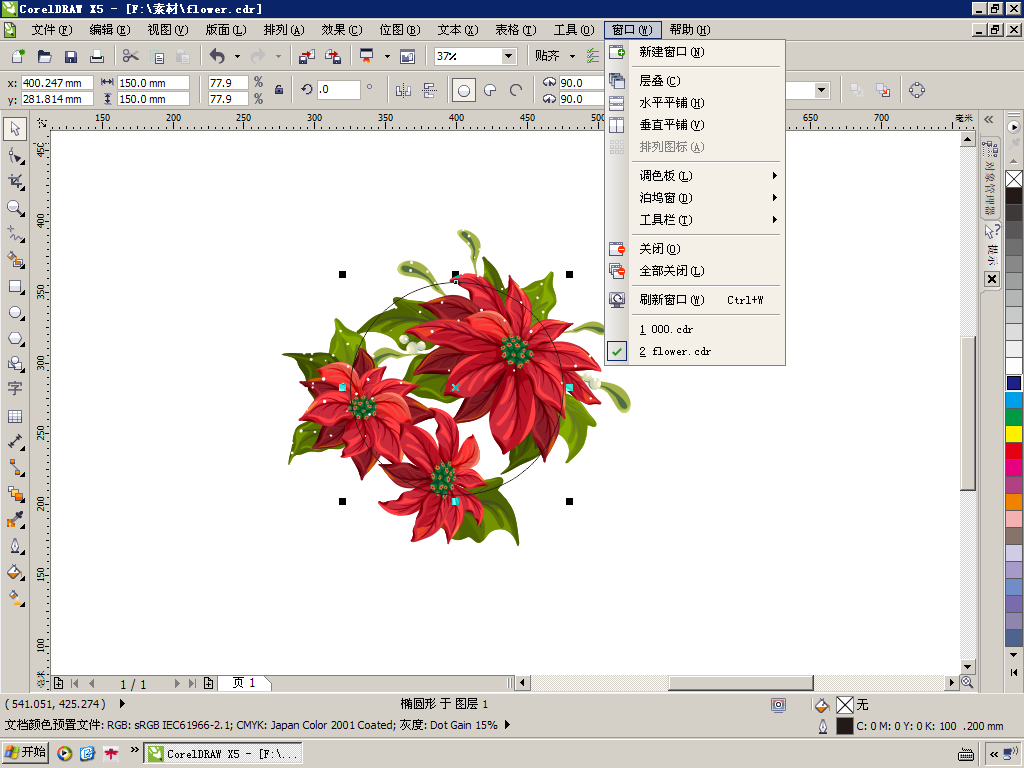Mirror object horizontally button

tap(404, 90)
